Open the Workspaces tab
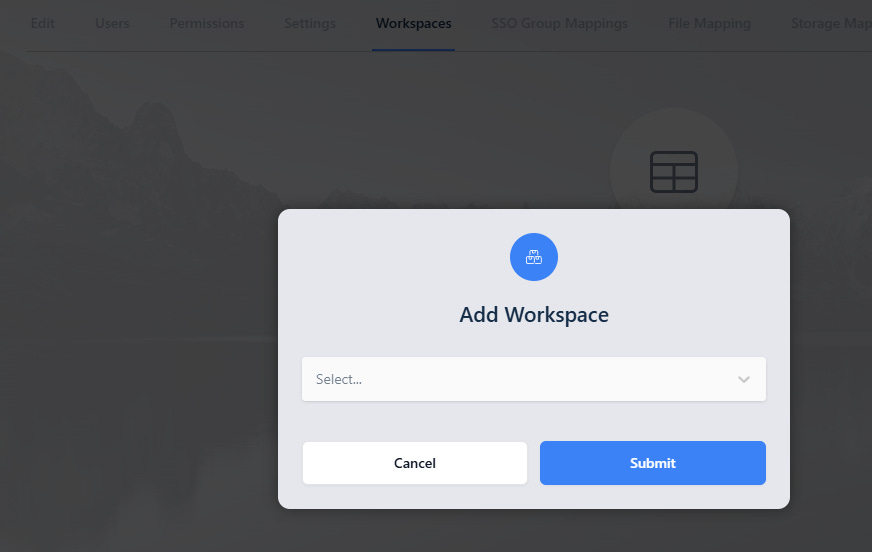 click(413, 23)
